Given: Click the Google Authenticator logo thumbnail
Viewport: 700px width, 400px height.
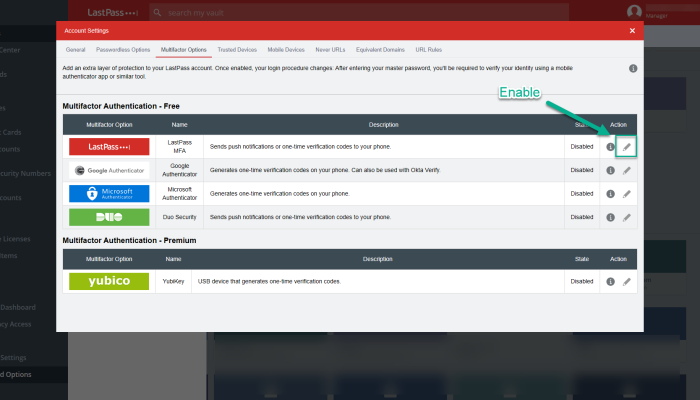Looking at the screenshot, I should [109, 170].
